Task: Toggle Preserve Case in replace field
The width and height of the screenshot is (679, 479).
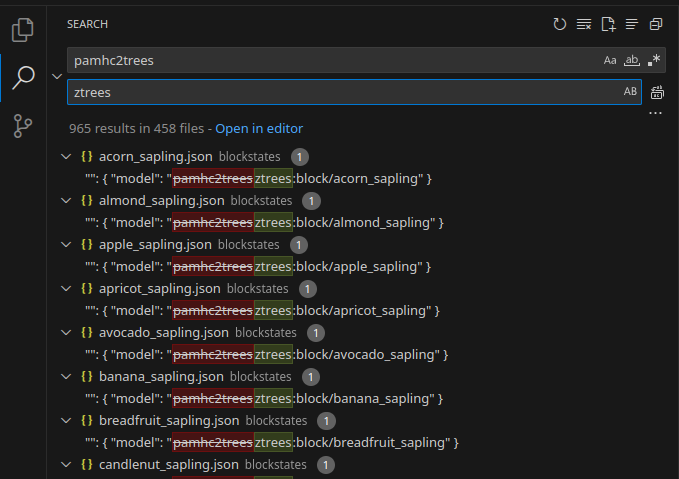Action: [x=630, y=92]
